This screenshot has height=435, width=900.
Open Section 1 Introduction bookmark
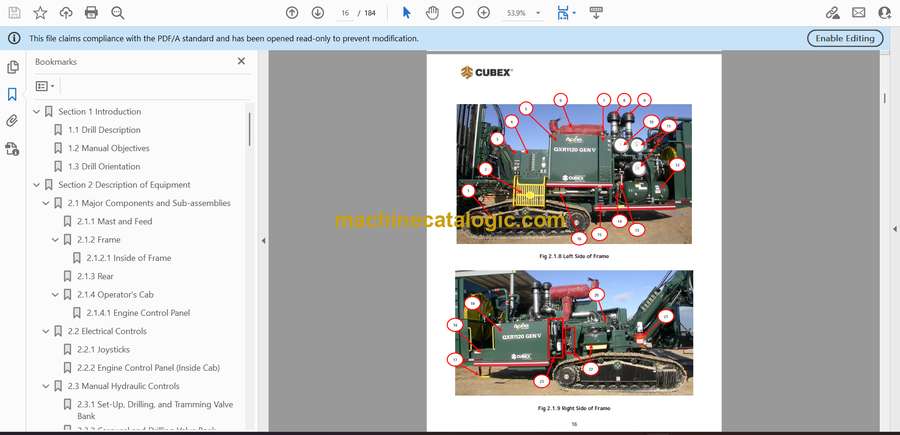(x=99, y=111)
